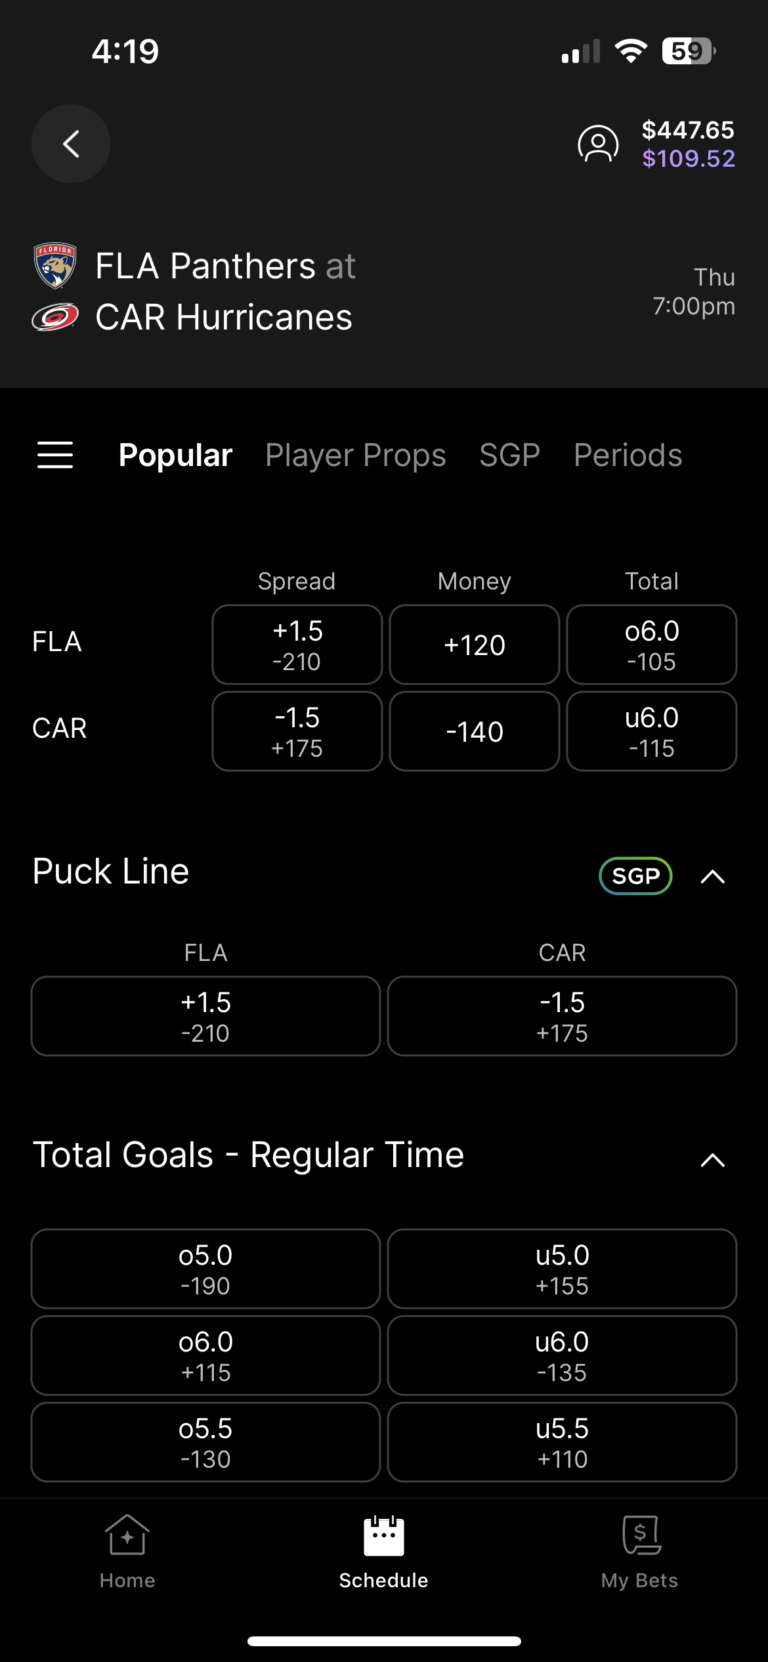The width and height of the screenshot is (768, 1662).
Task: Switch to the Periods tab
Action: pos(627,455)
